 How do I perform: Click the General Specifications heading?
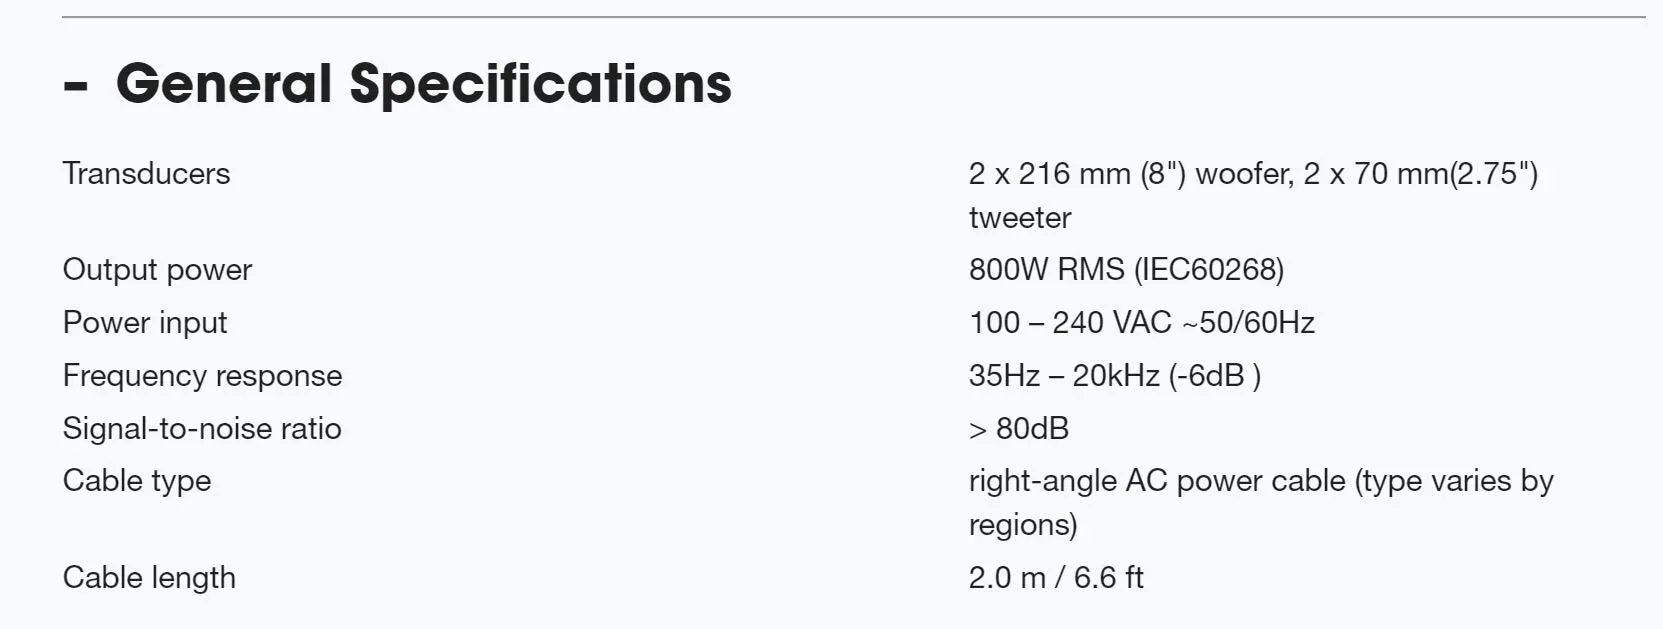pyautogui.click(x=423, y=83)
